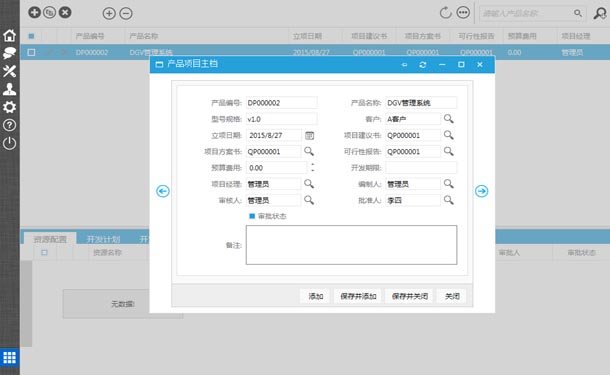610x375 pixels.
Task: Open the lookup for 编制人 field
Action: click(x=449, y=184)
